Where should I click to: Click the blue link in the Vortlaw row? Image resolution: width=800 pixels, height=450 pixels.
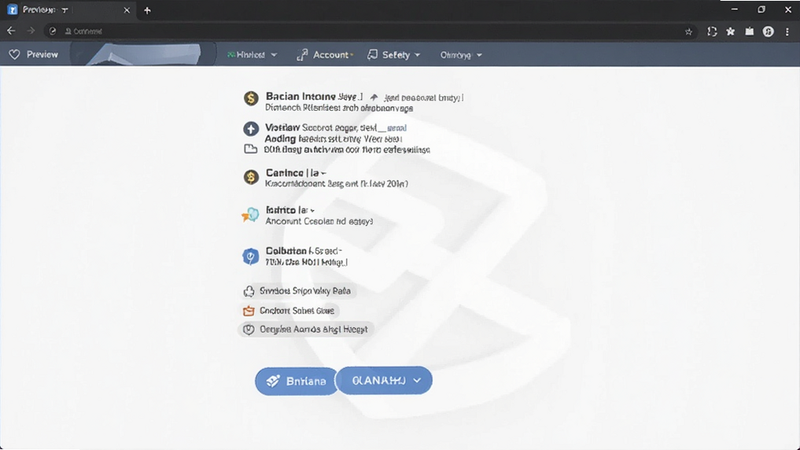pos(396,128)
